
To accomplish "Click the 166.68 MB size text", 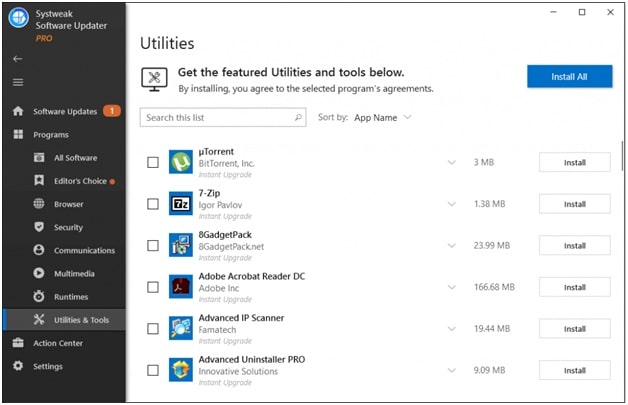I will pos(494,287).
